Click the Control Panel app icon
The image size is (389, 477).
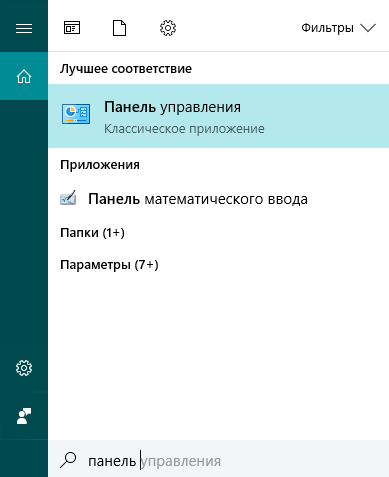[x=76, y=114]
